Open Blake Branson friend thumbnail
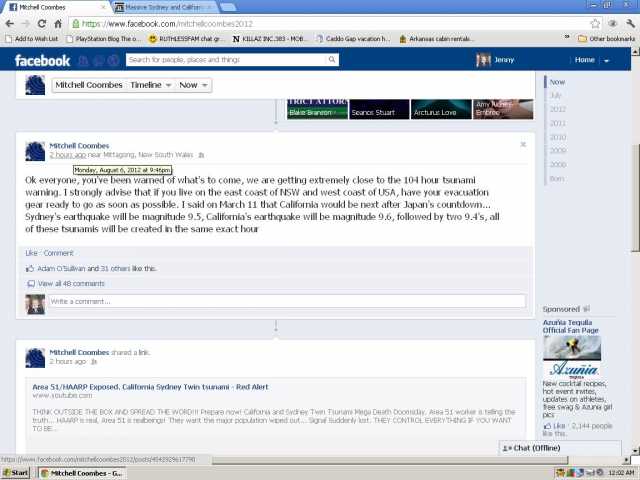Image resolution: width=640 pixels, height=480 pixels. point(317,109)
